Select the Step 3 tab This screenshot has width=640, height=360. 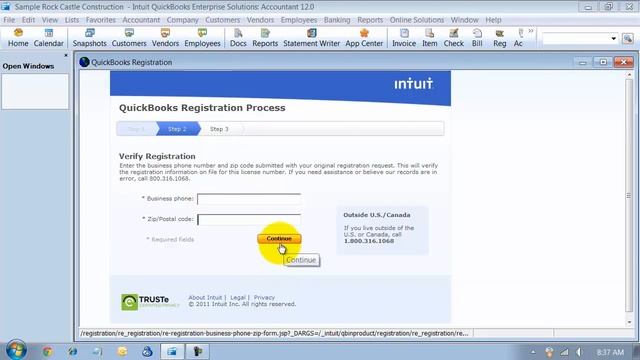pyautogui.click(x=219, y=129)
